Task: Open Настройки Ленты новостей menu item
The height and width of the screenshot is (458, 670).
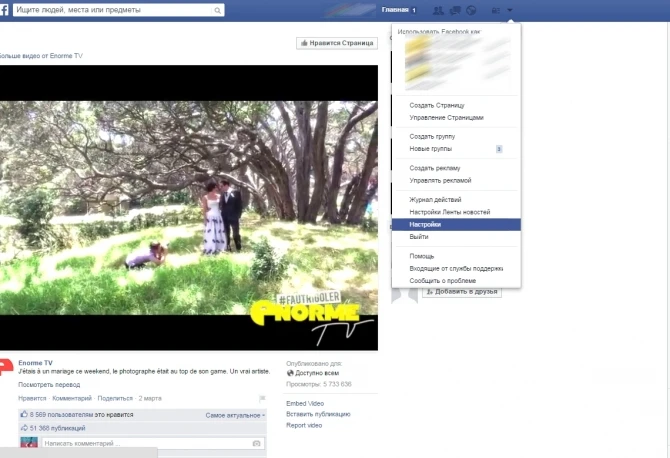Action: tap(450, 212)
